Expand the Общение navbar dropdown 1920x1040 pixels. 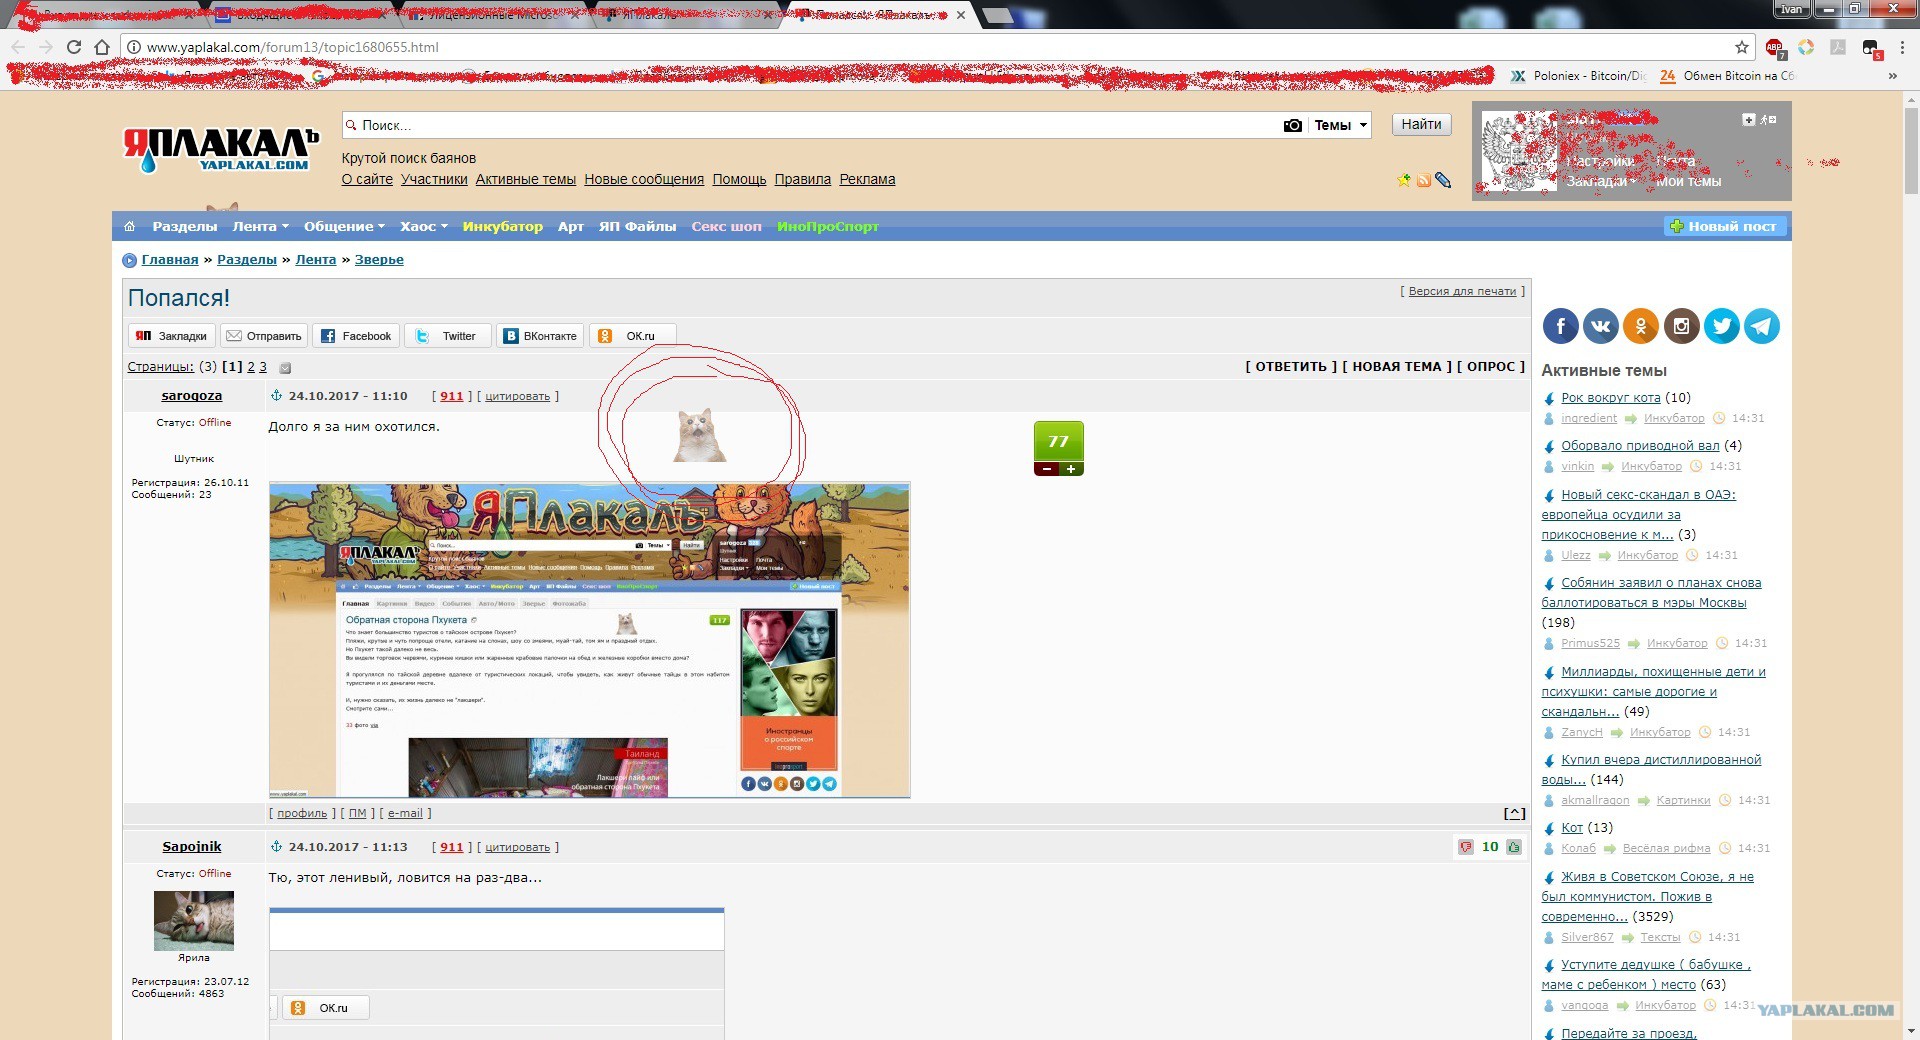click(x=345, y=227)
